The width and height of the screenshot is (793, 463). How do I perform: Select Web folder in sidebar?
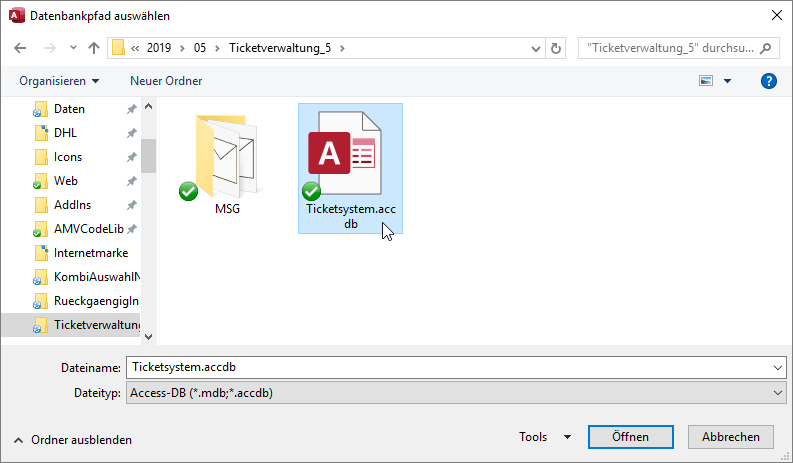click(x=66, y=181)
